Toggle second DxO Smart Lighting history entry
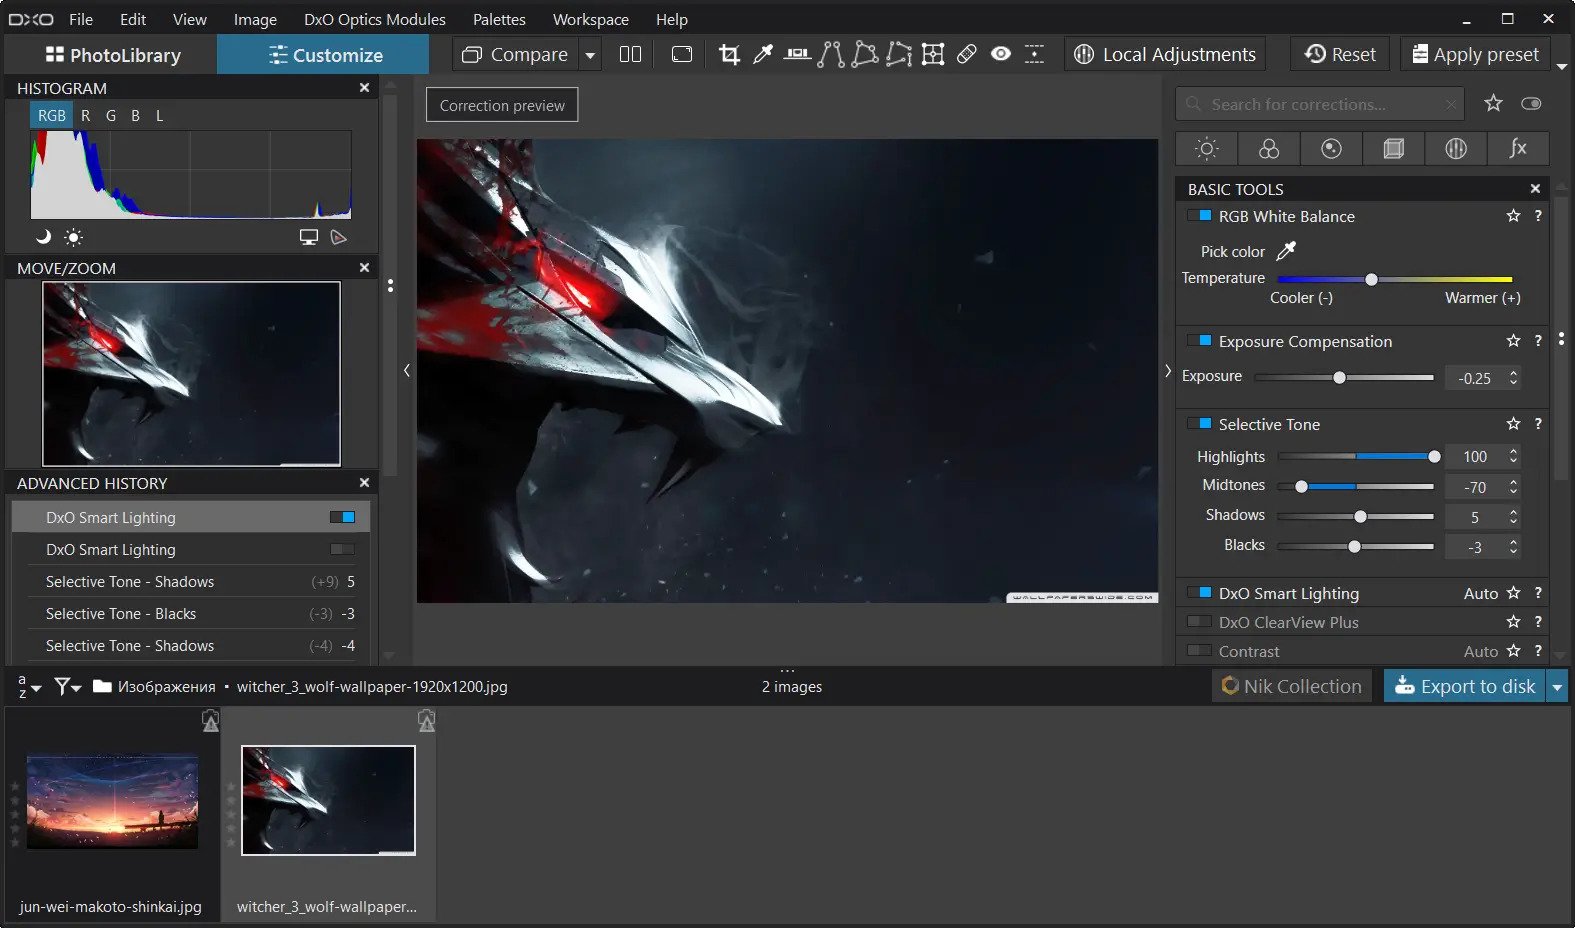1575x928 pixels. coord(342,549)
